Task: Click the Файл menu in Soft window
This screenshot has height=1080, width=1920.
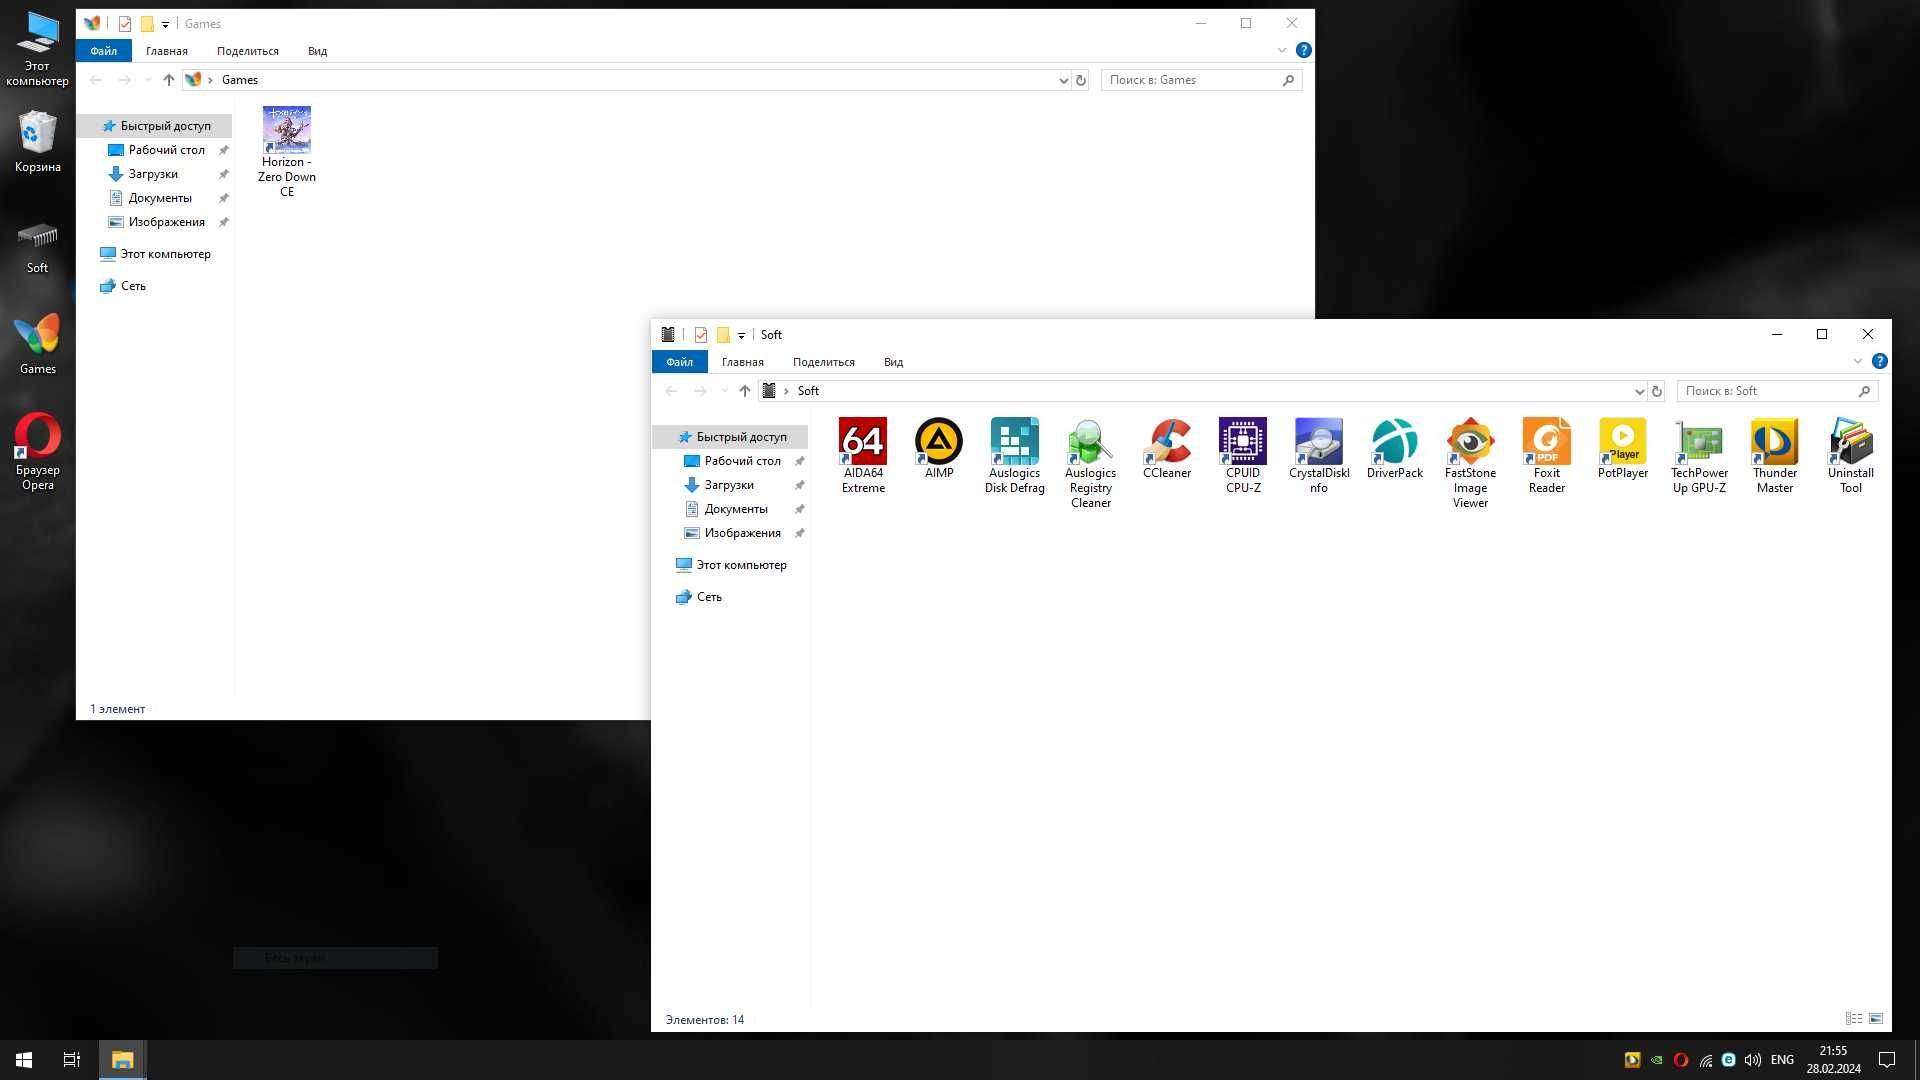Action: coord(679,361)
